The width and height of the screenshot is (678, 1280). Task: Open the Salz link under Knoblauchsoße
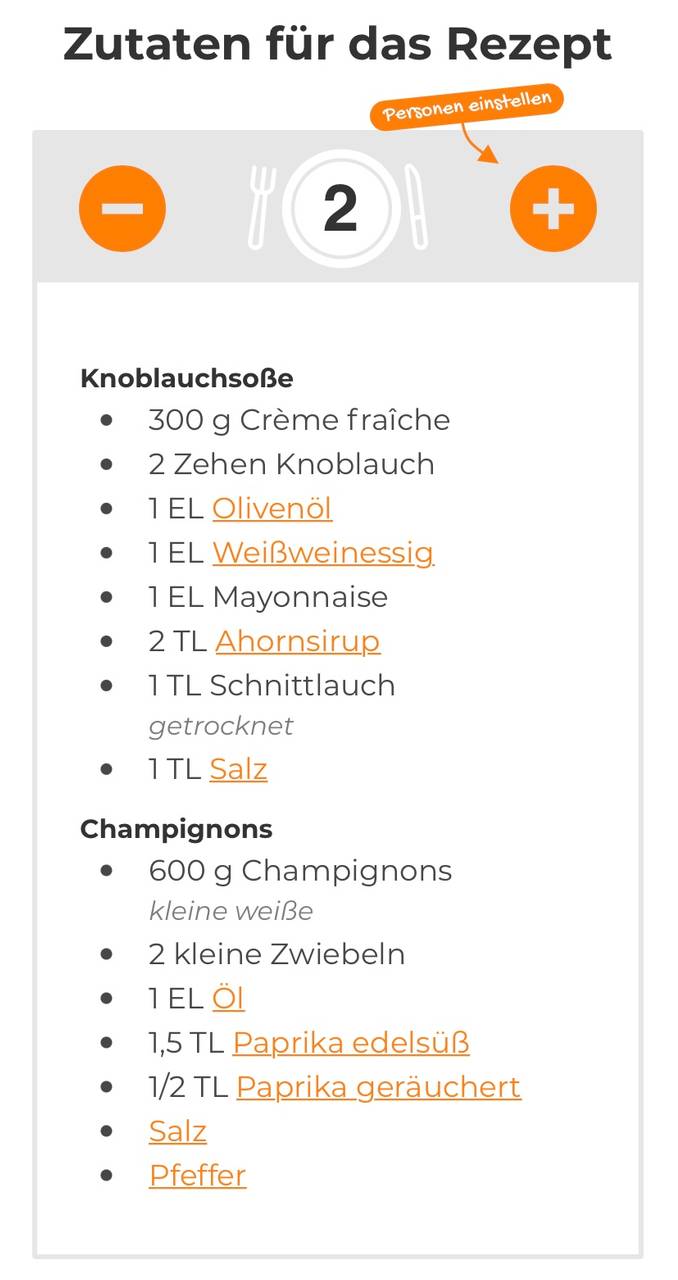coord(238,769)
